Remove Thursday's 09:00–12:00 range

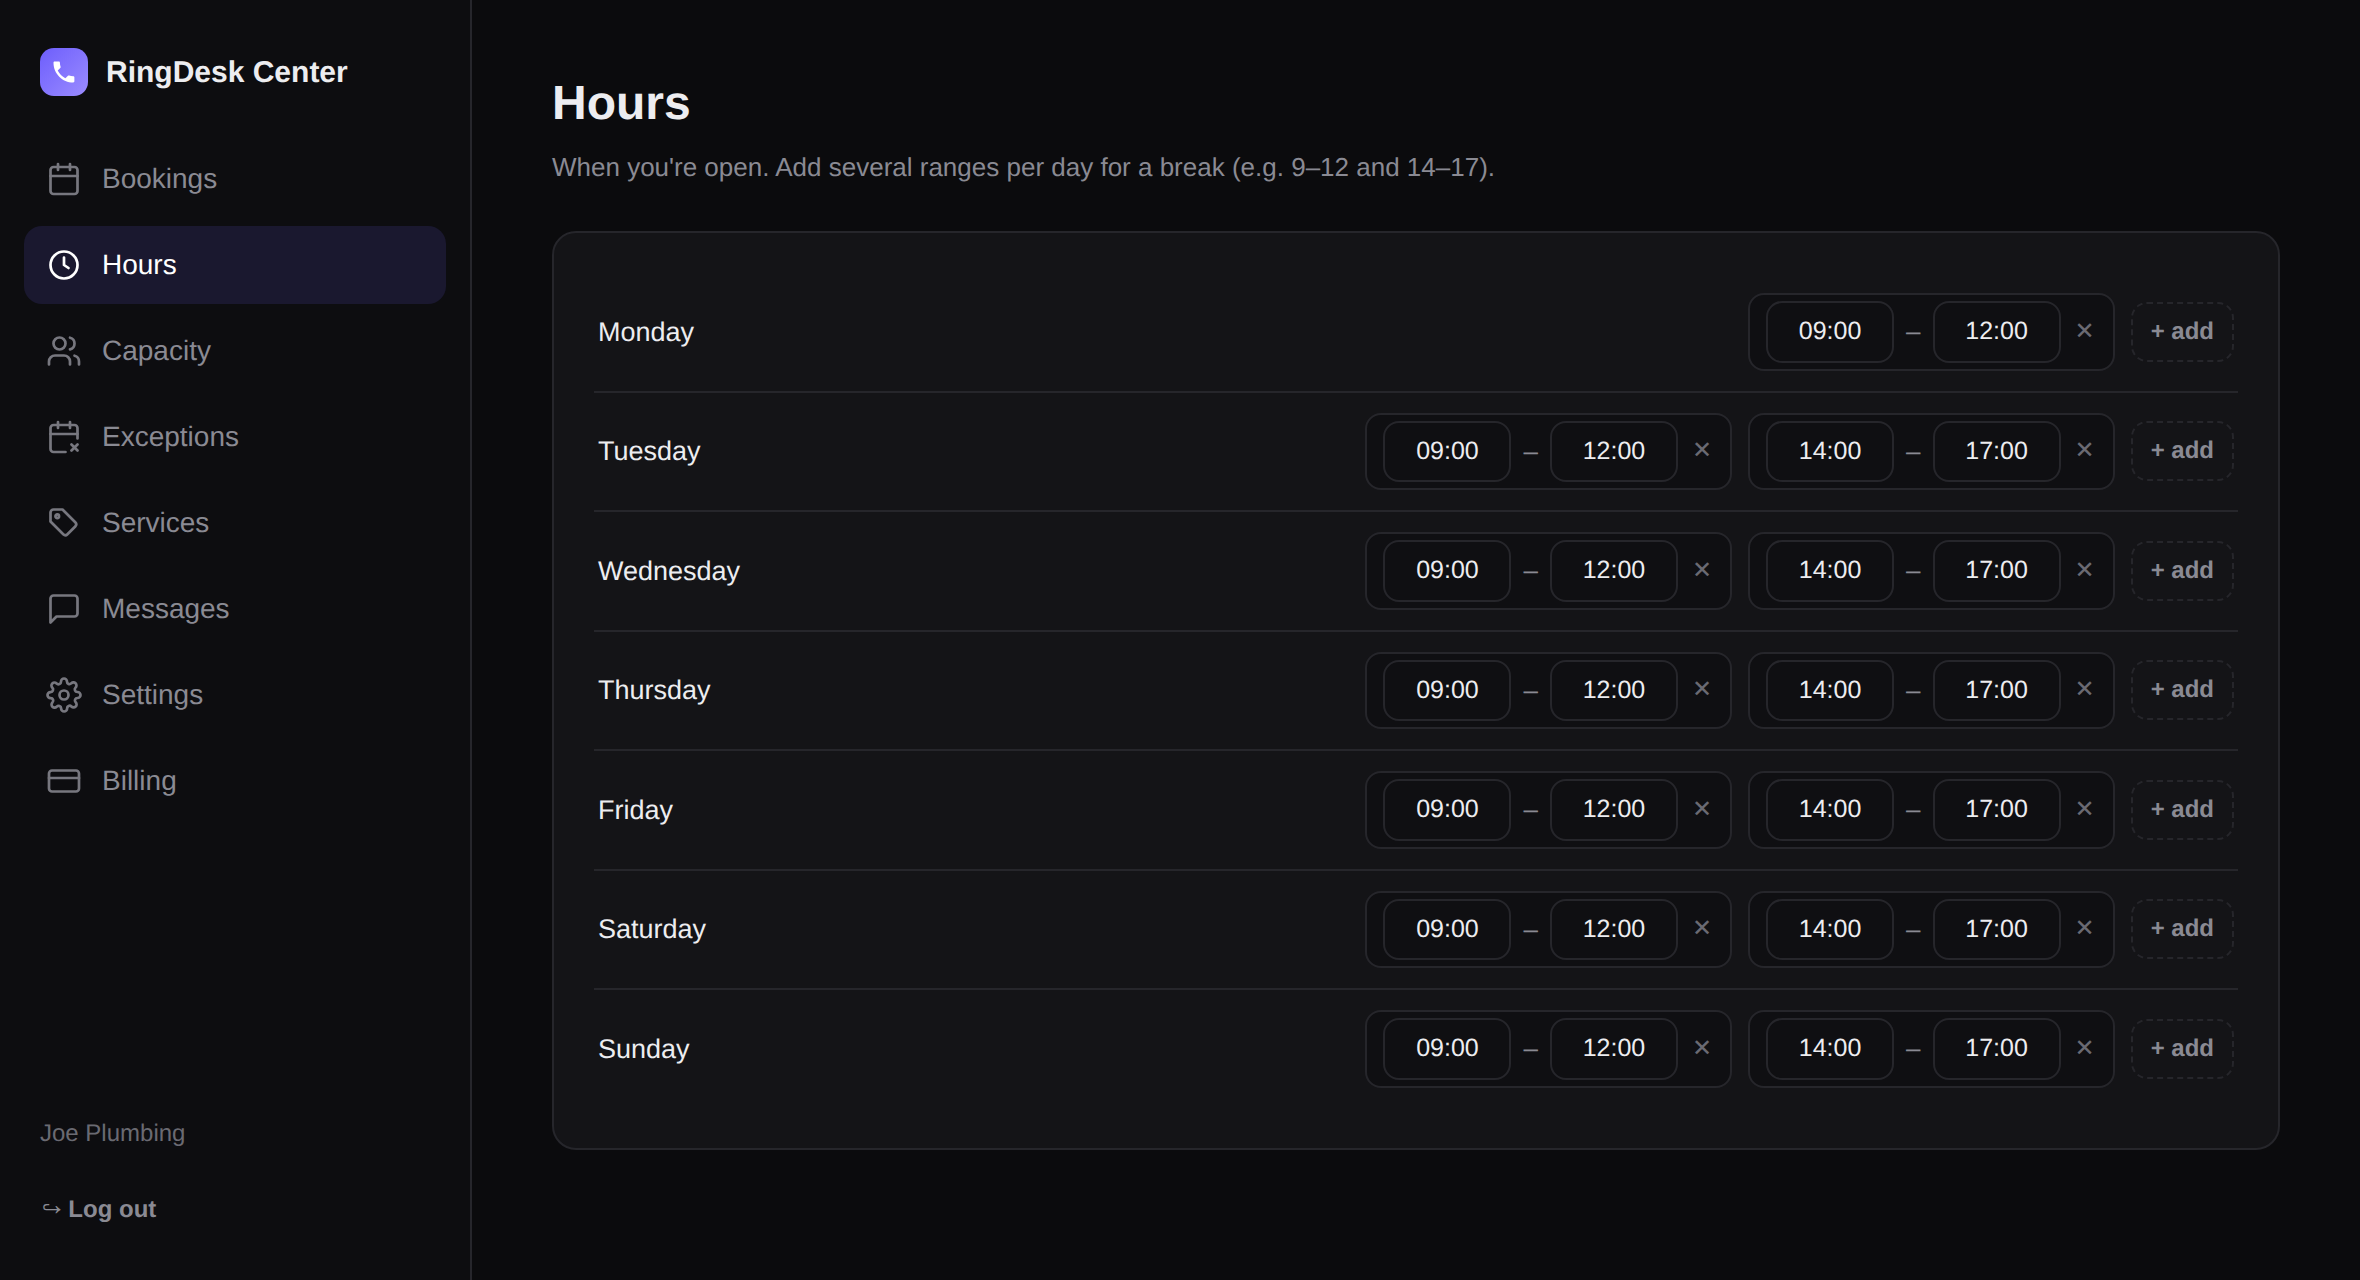(x=1702, y=689)
